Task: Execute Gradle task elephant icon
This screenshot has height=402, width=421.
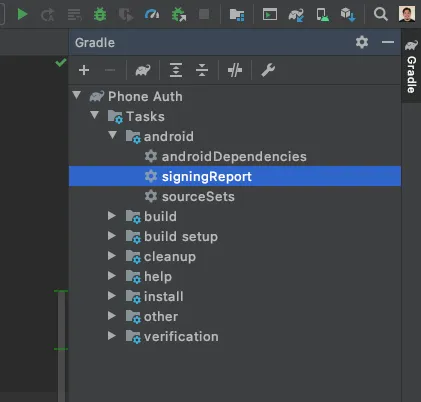Action: (143, 70)
